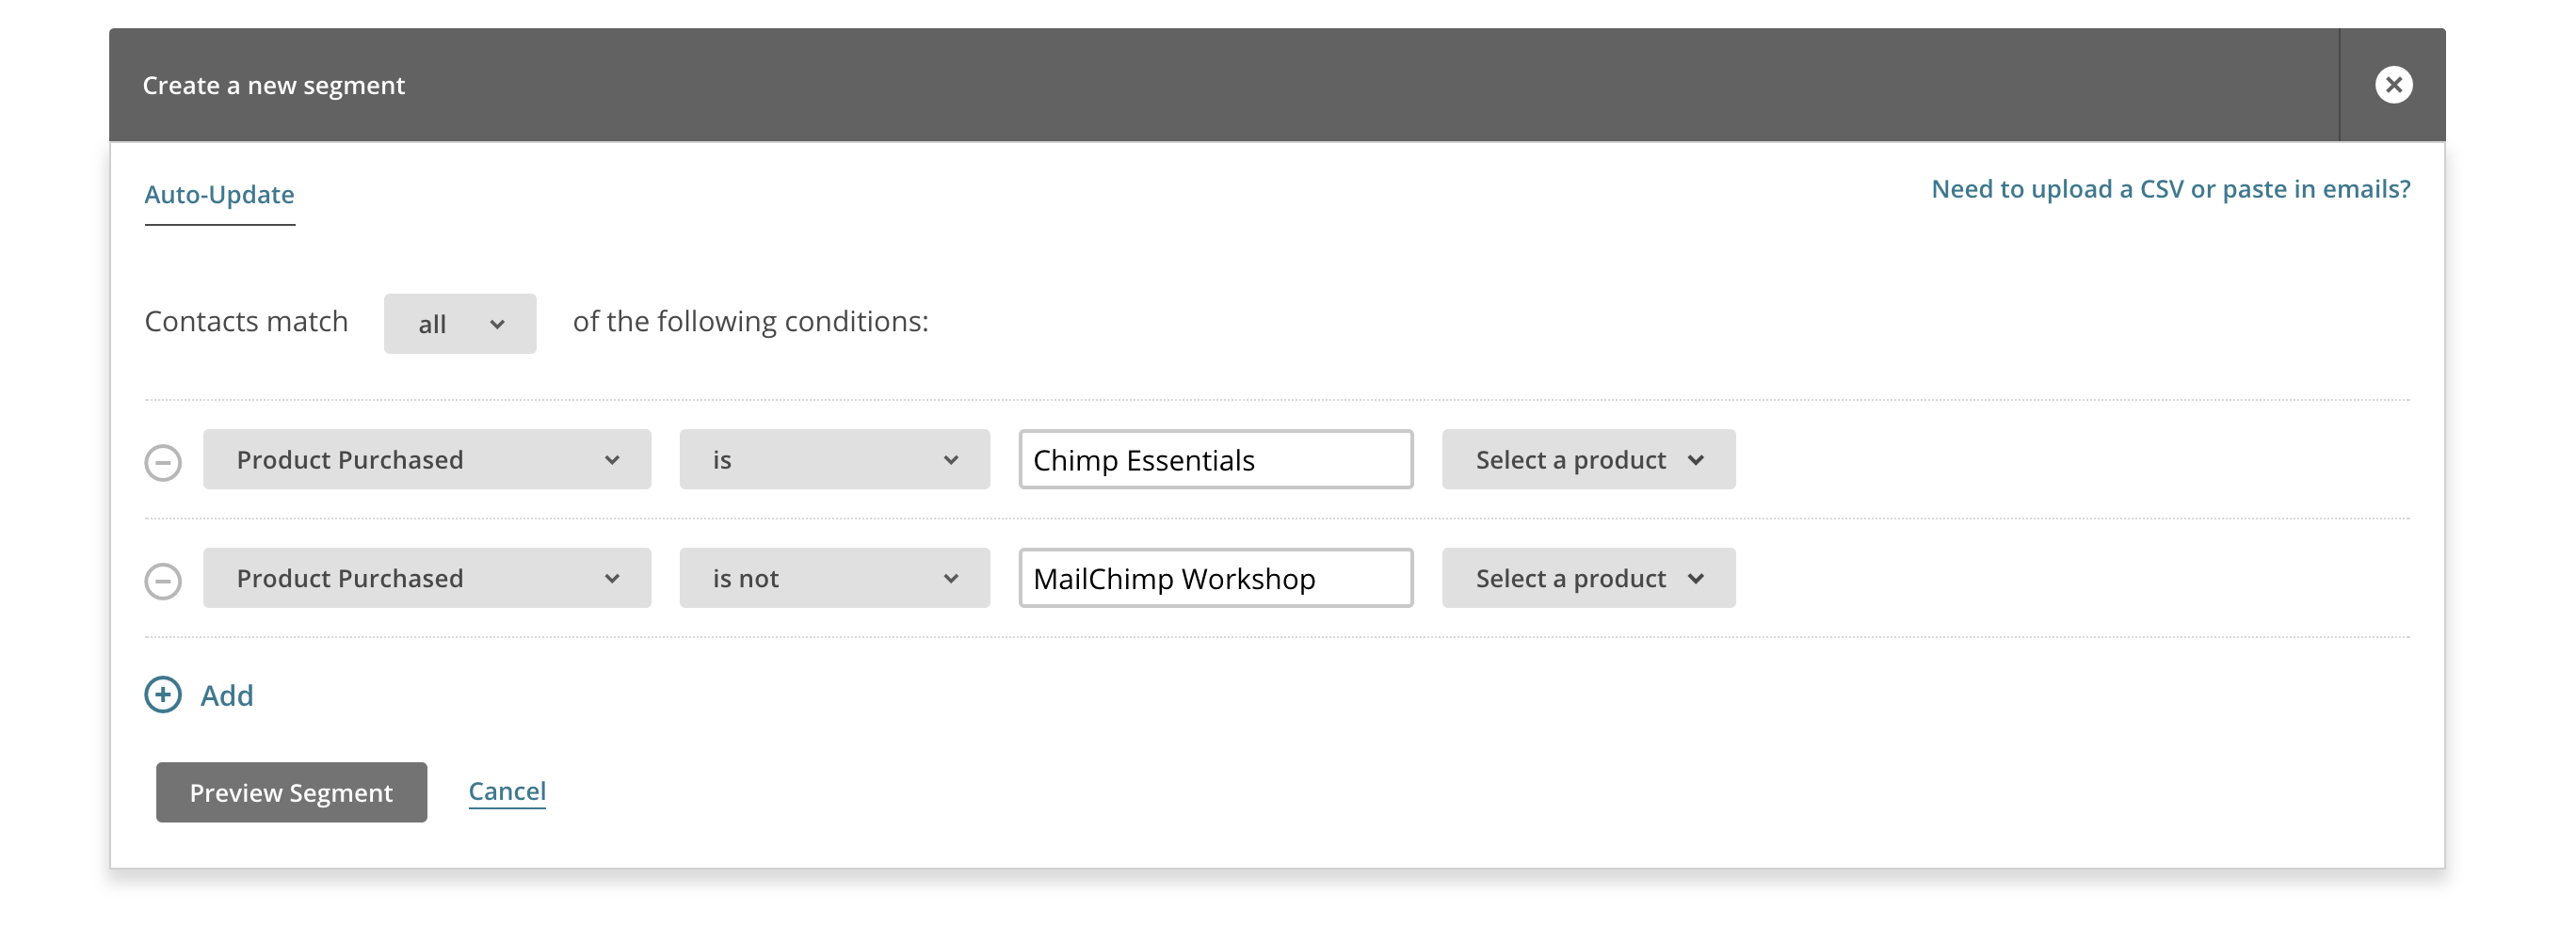The height and width of the screenshot is (926, 2576).
Task: Expand second row's Product Purchased dropdown
Action: pyautogui.click(x=427, y=577)
